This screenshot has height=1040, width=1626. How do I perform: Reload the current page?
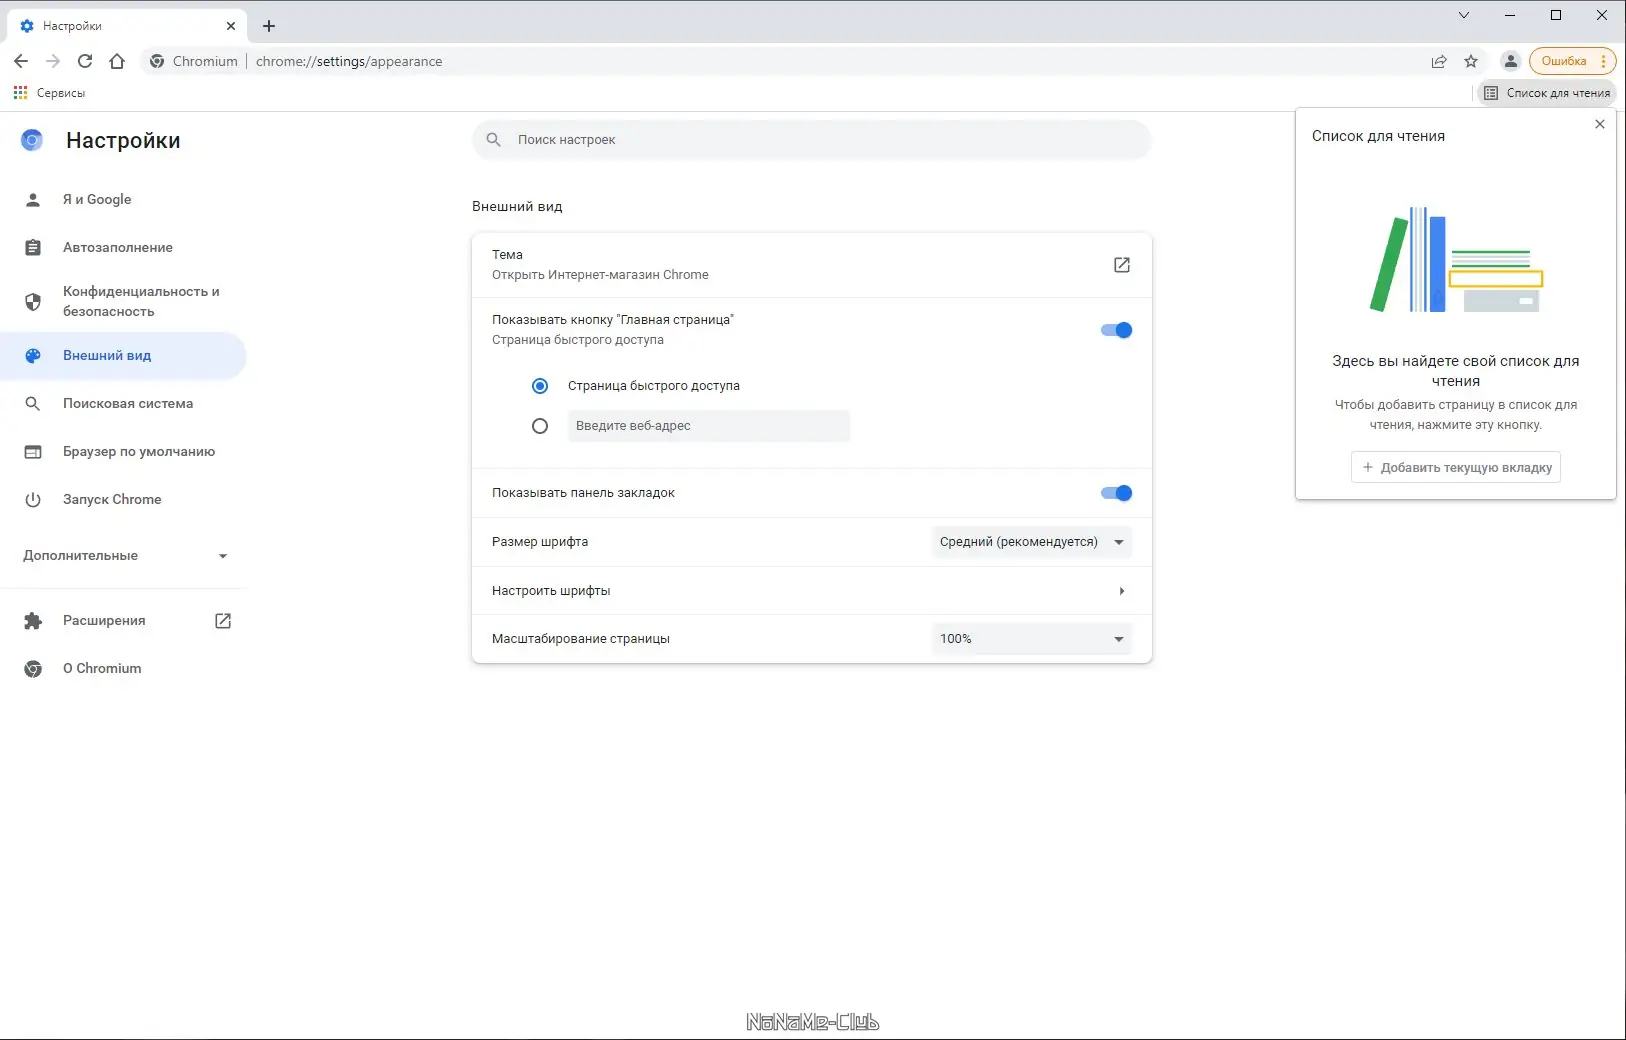(85, 61)
